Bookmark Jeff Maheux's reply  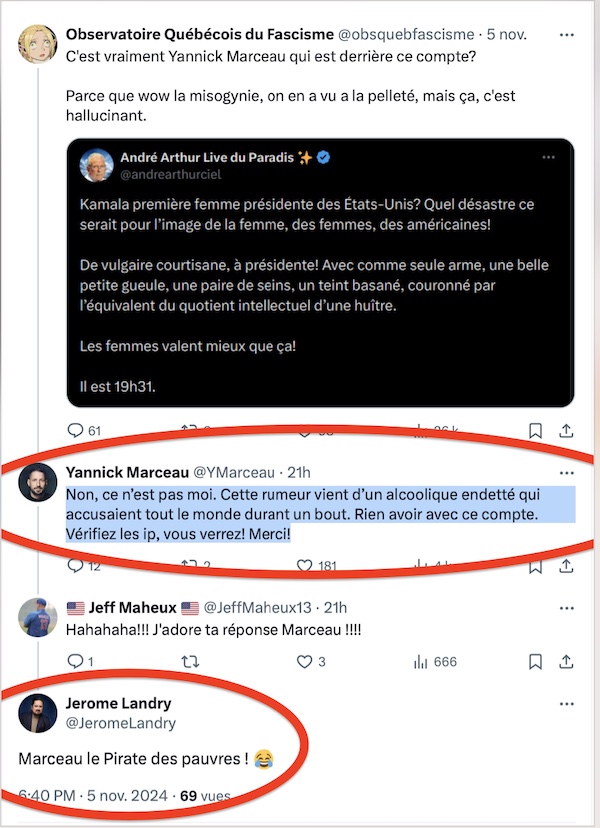(x=535, y=662)
